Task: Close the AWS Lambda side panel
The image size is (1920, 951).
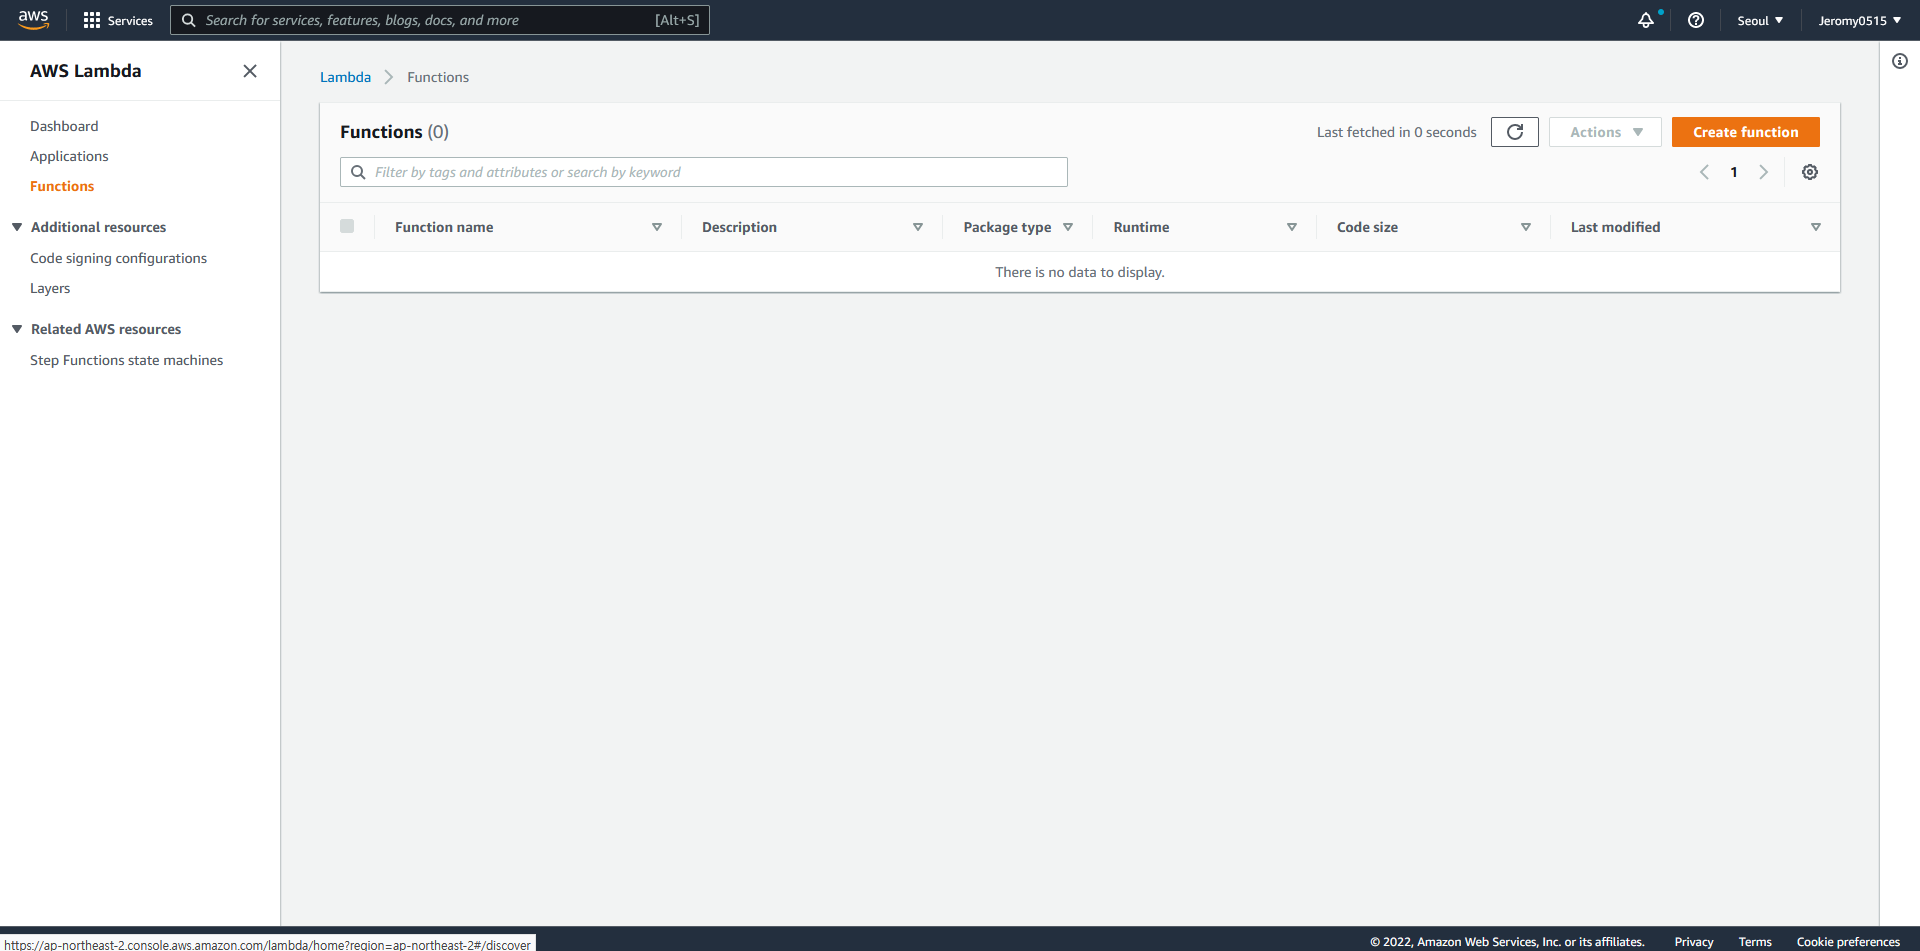Action: tap(250, 71)
